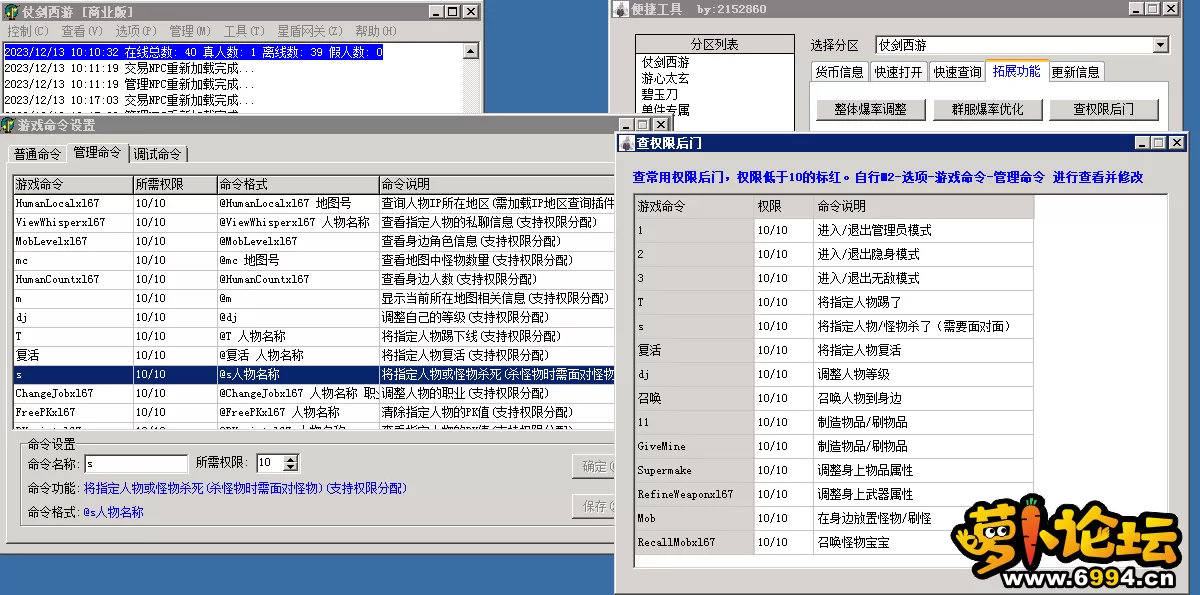Click the 游戏命令设置 window title icon

8,125
